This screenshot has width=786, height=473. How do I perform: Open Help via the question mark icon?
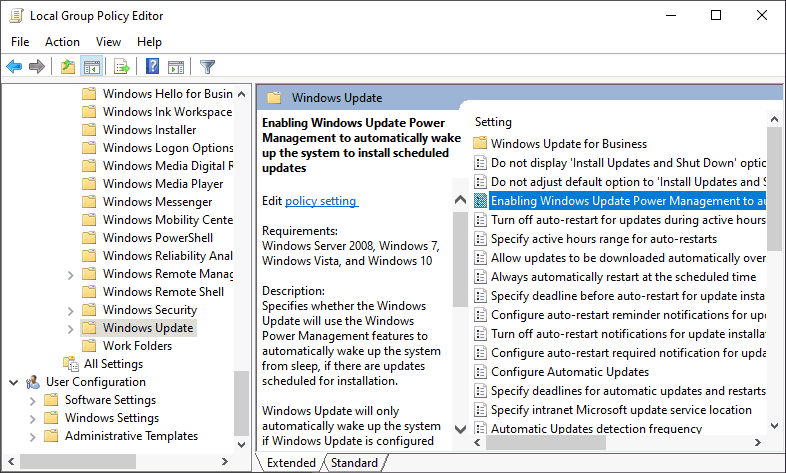(x=152, y=66)
